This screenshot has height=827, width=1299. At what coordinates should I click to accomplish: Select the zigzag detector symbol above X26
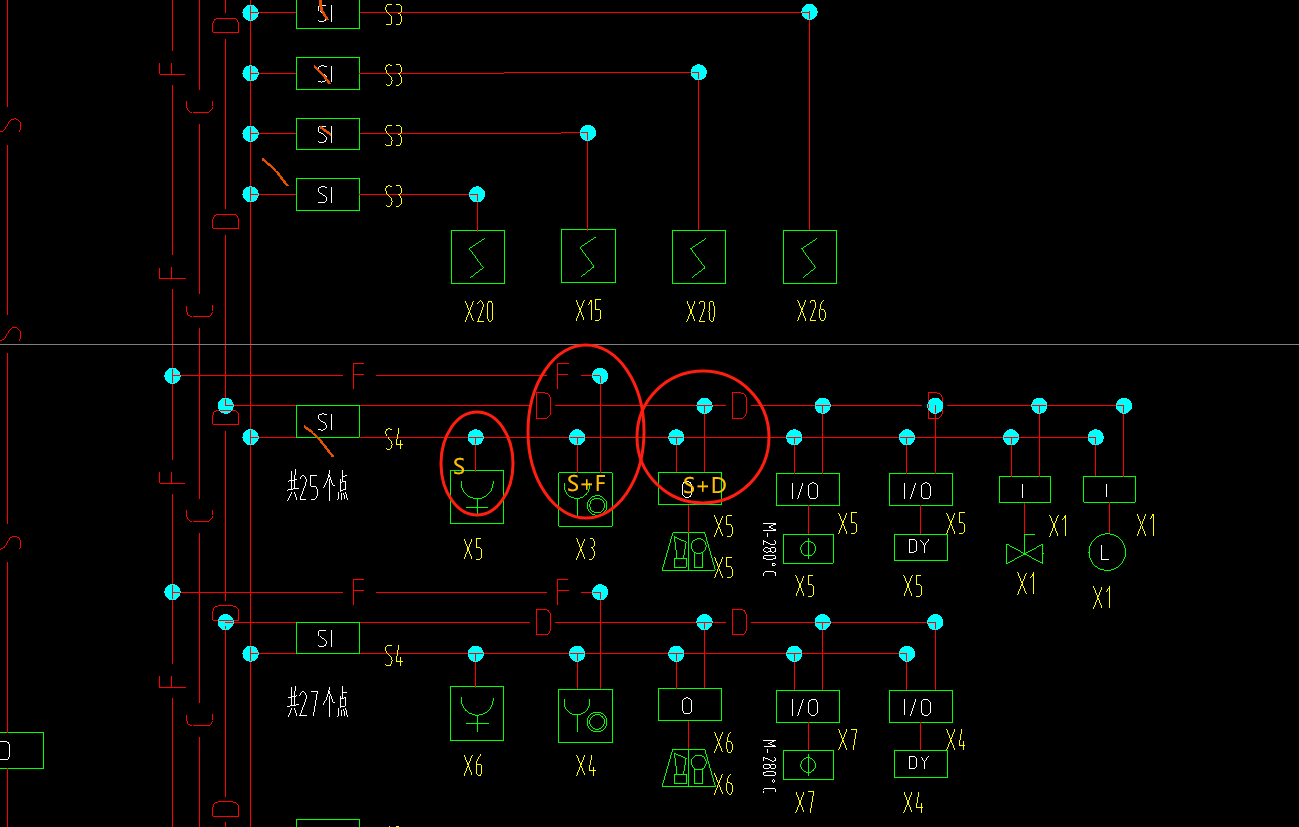[810, 257]
